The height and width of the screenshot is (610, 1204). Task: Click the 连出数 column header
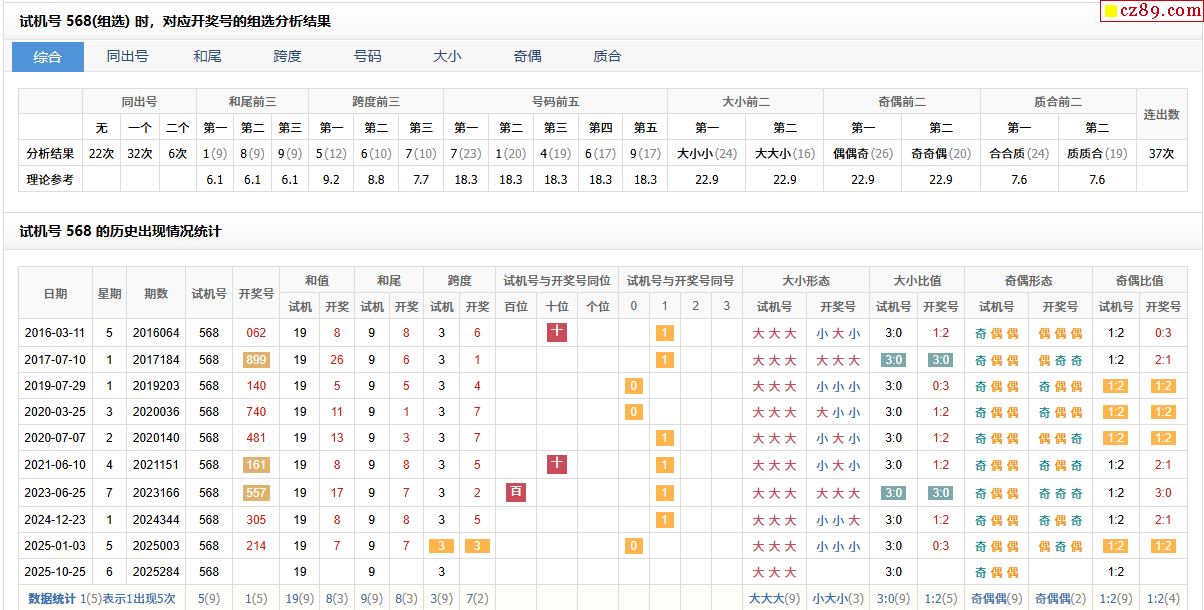click(1161, 115)
